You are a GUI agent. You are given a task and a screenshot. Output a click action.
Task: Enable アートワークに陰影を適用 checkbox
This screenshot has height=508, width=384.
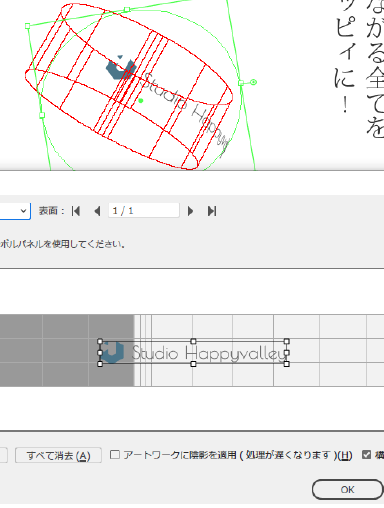pos(115,454)
